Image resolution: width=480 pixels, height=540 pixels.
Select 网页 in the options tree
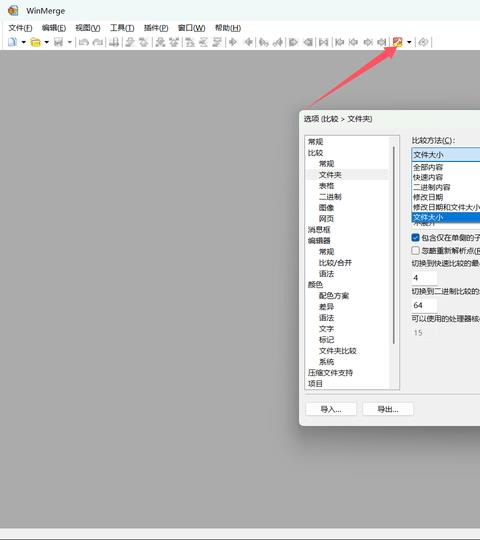pyautogui.click(x=326, y=219)
